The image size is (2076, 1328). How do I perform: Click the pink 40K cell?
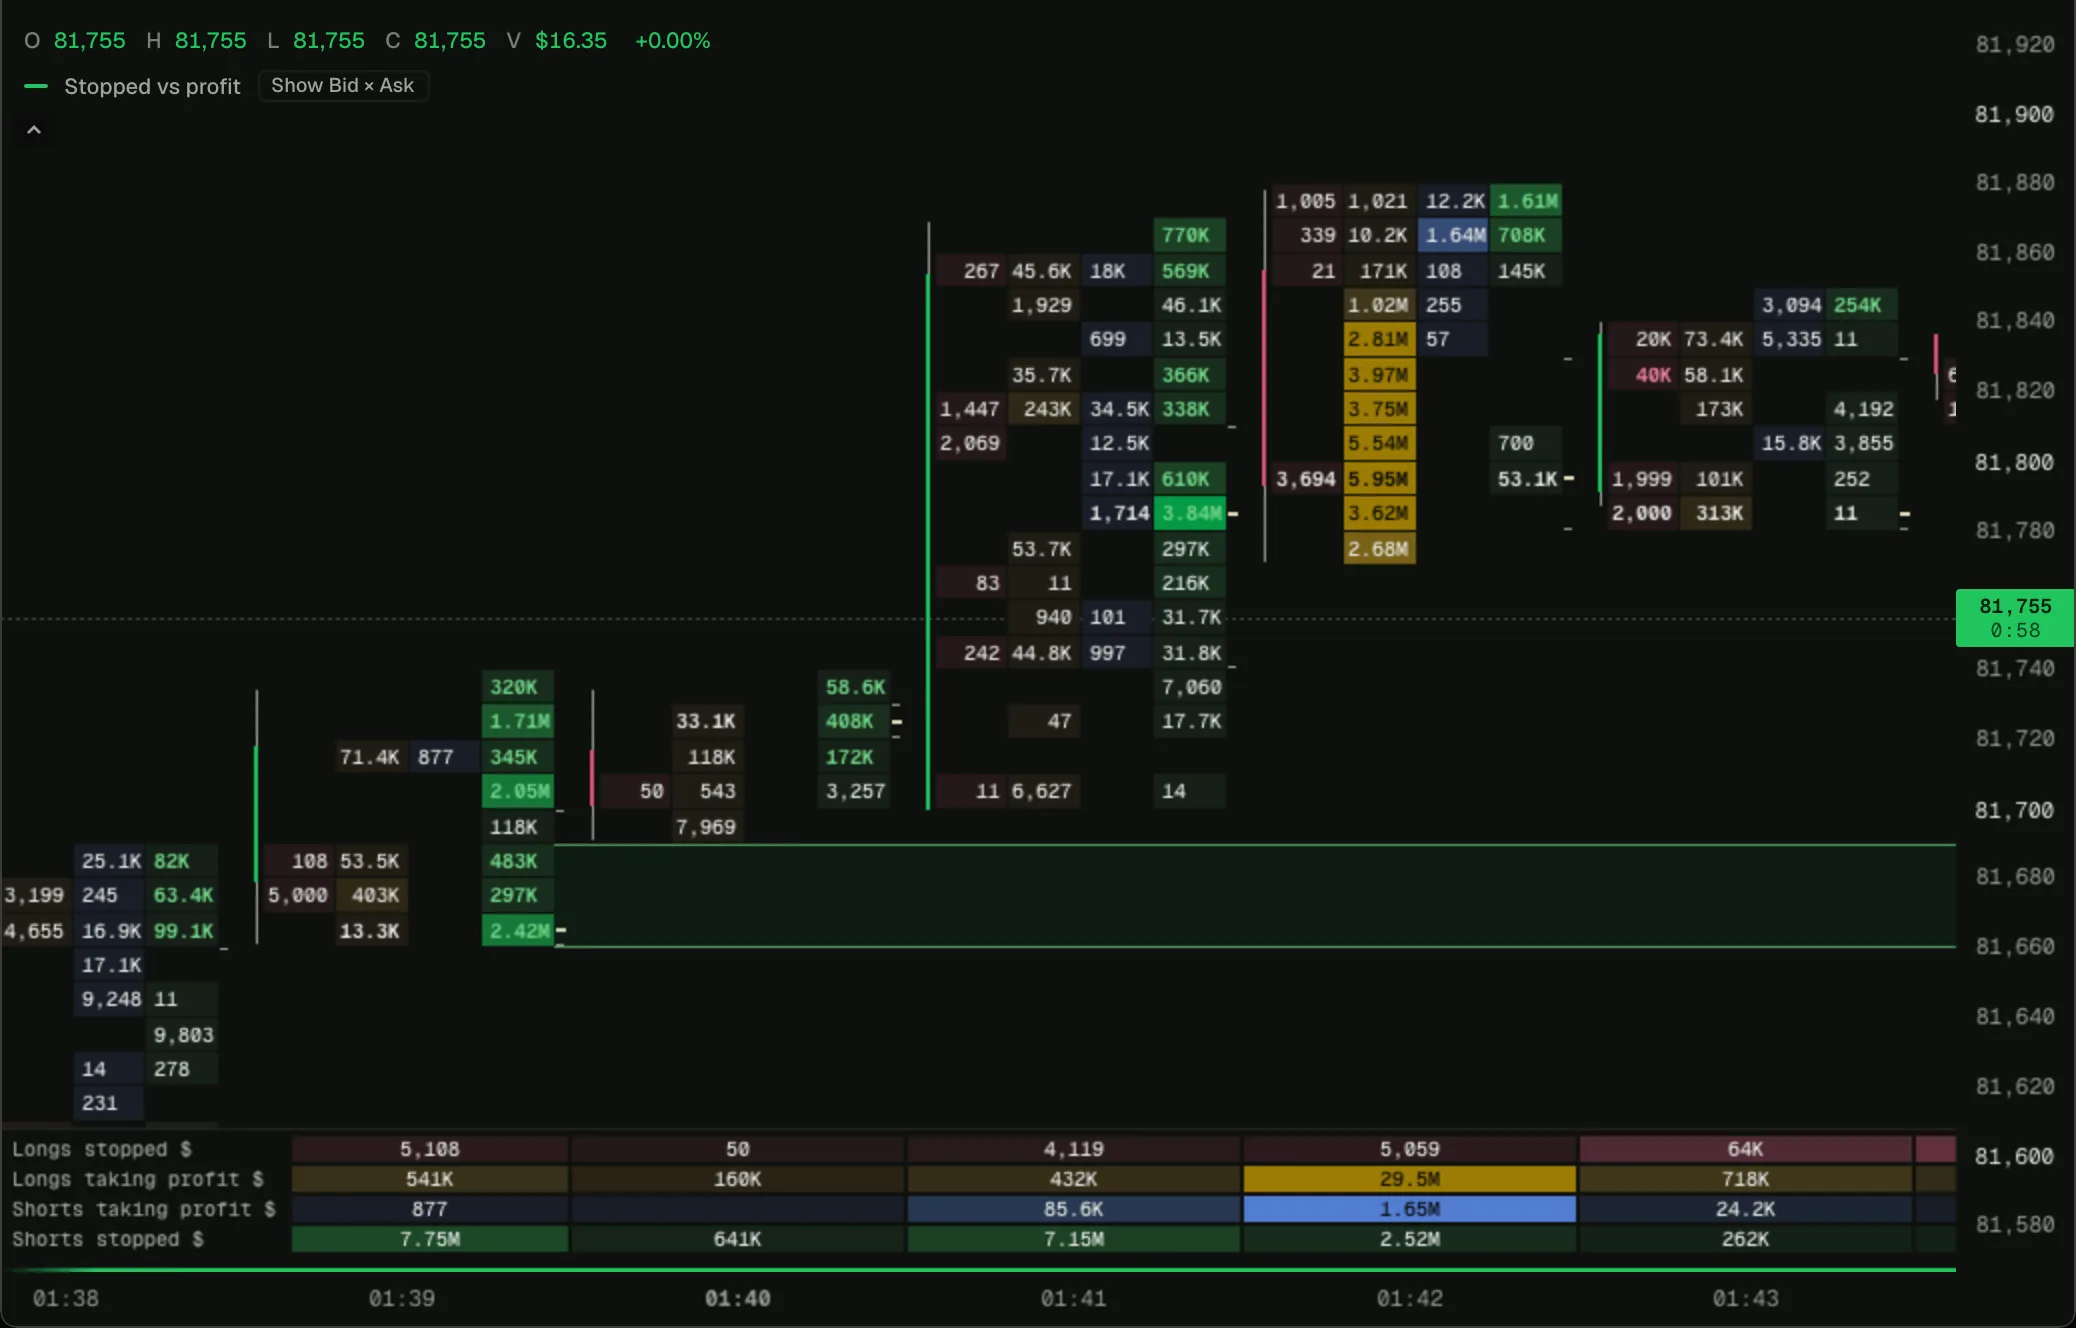tap(1644, 375)
